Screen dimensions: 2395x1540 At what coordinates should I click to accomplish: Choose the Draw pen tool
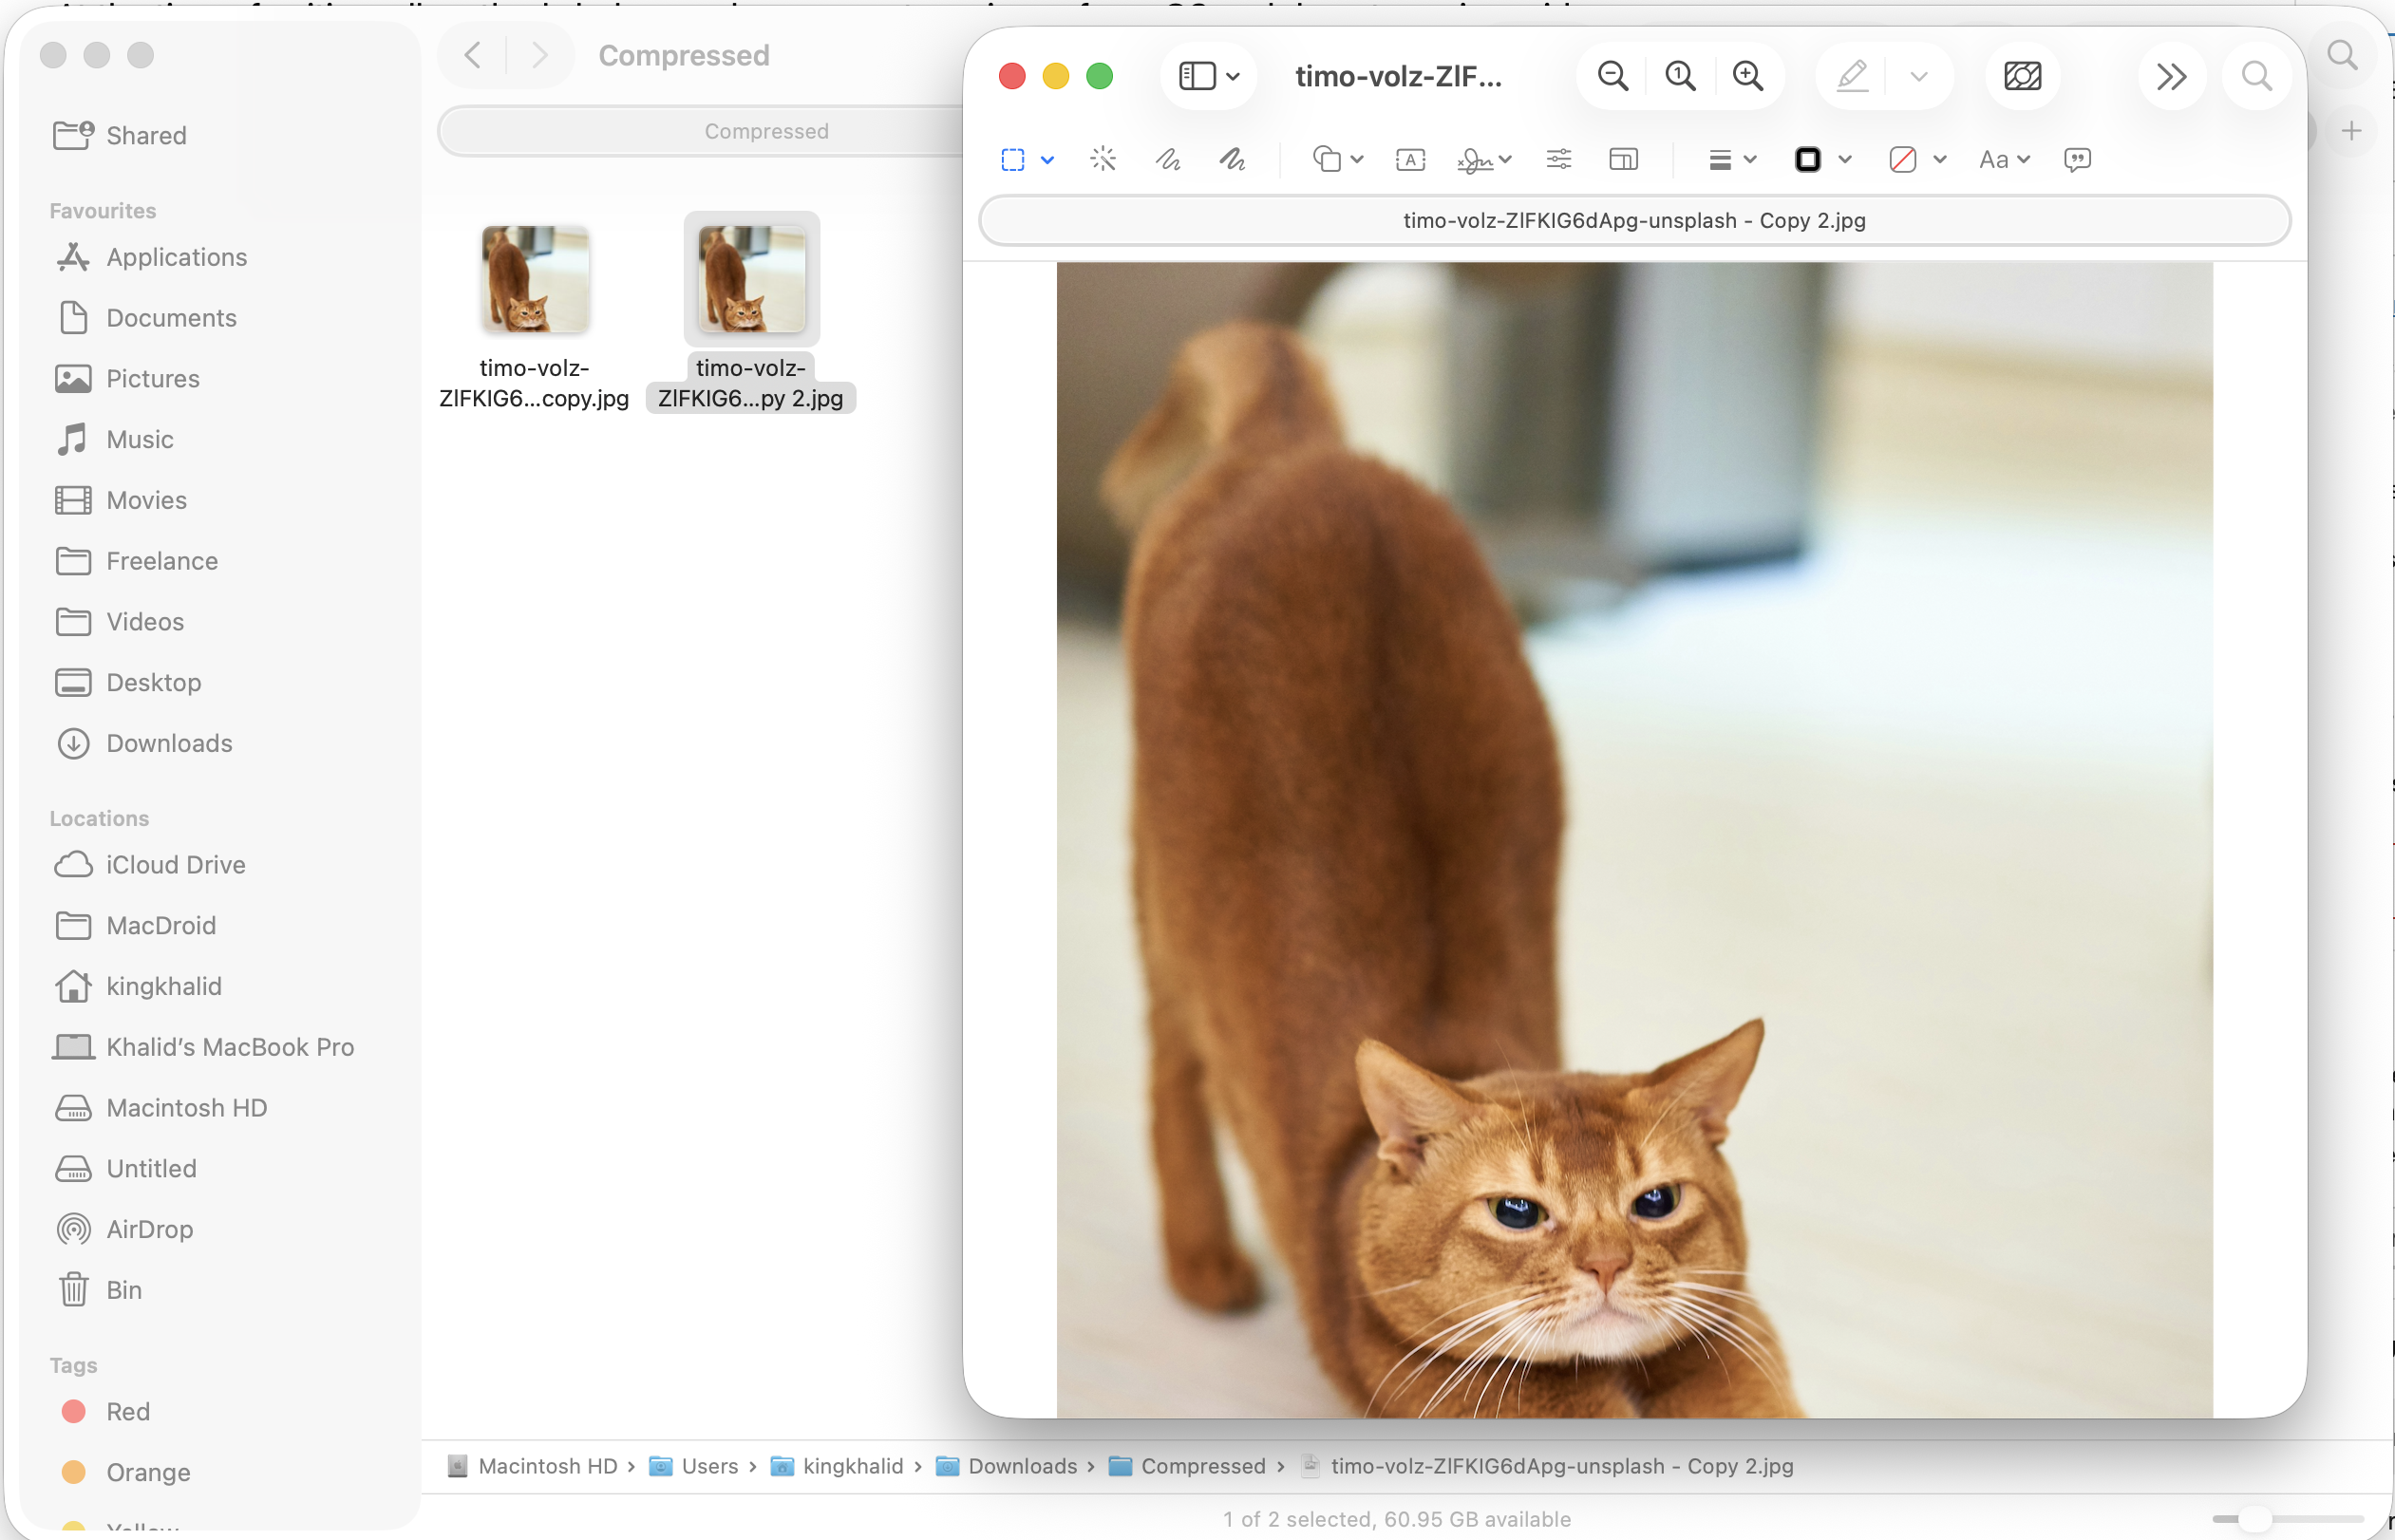pos(1232,159)
